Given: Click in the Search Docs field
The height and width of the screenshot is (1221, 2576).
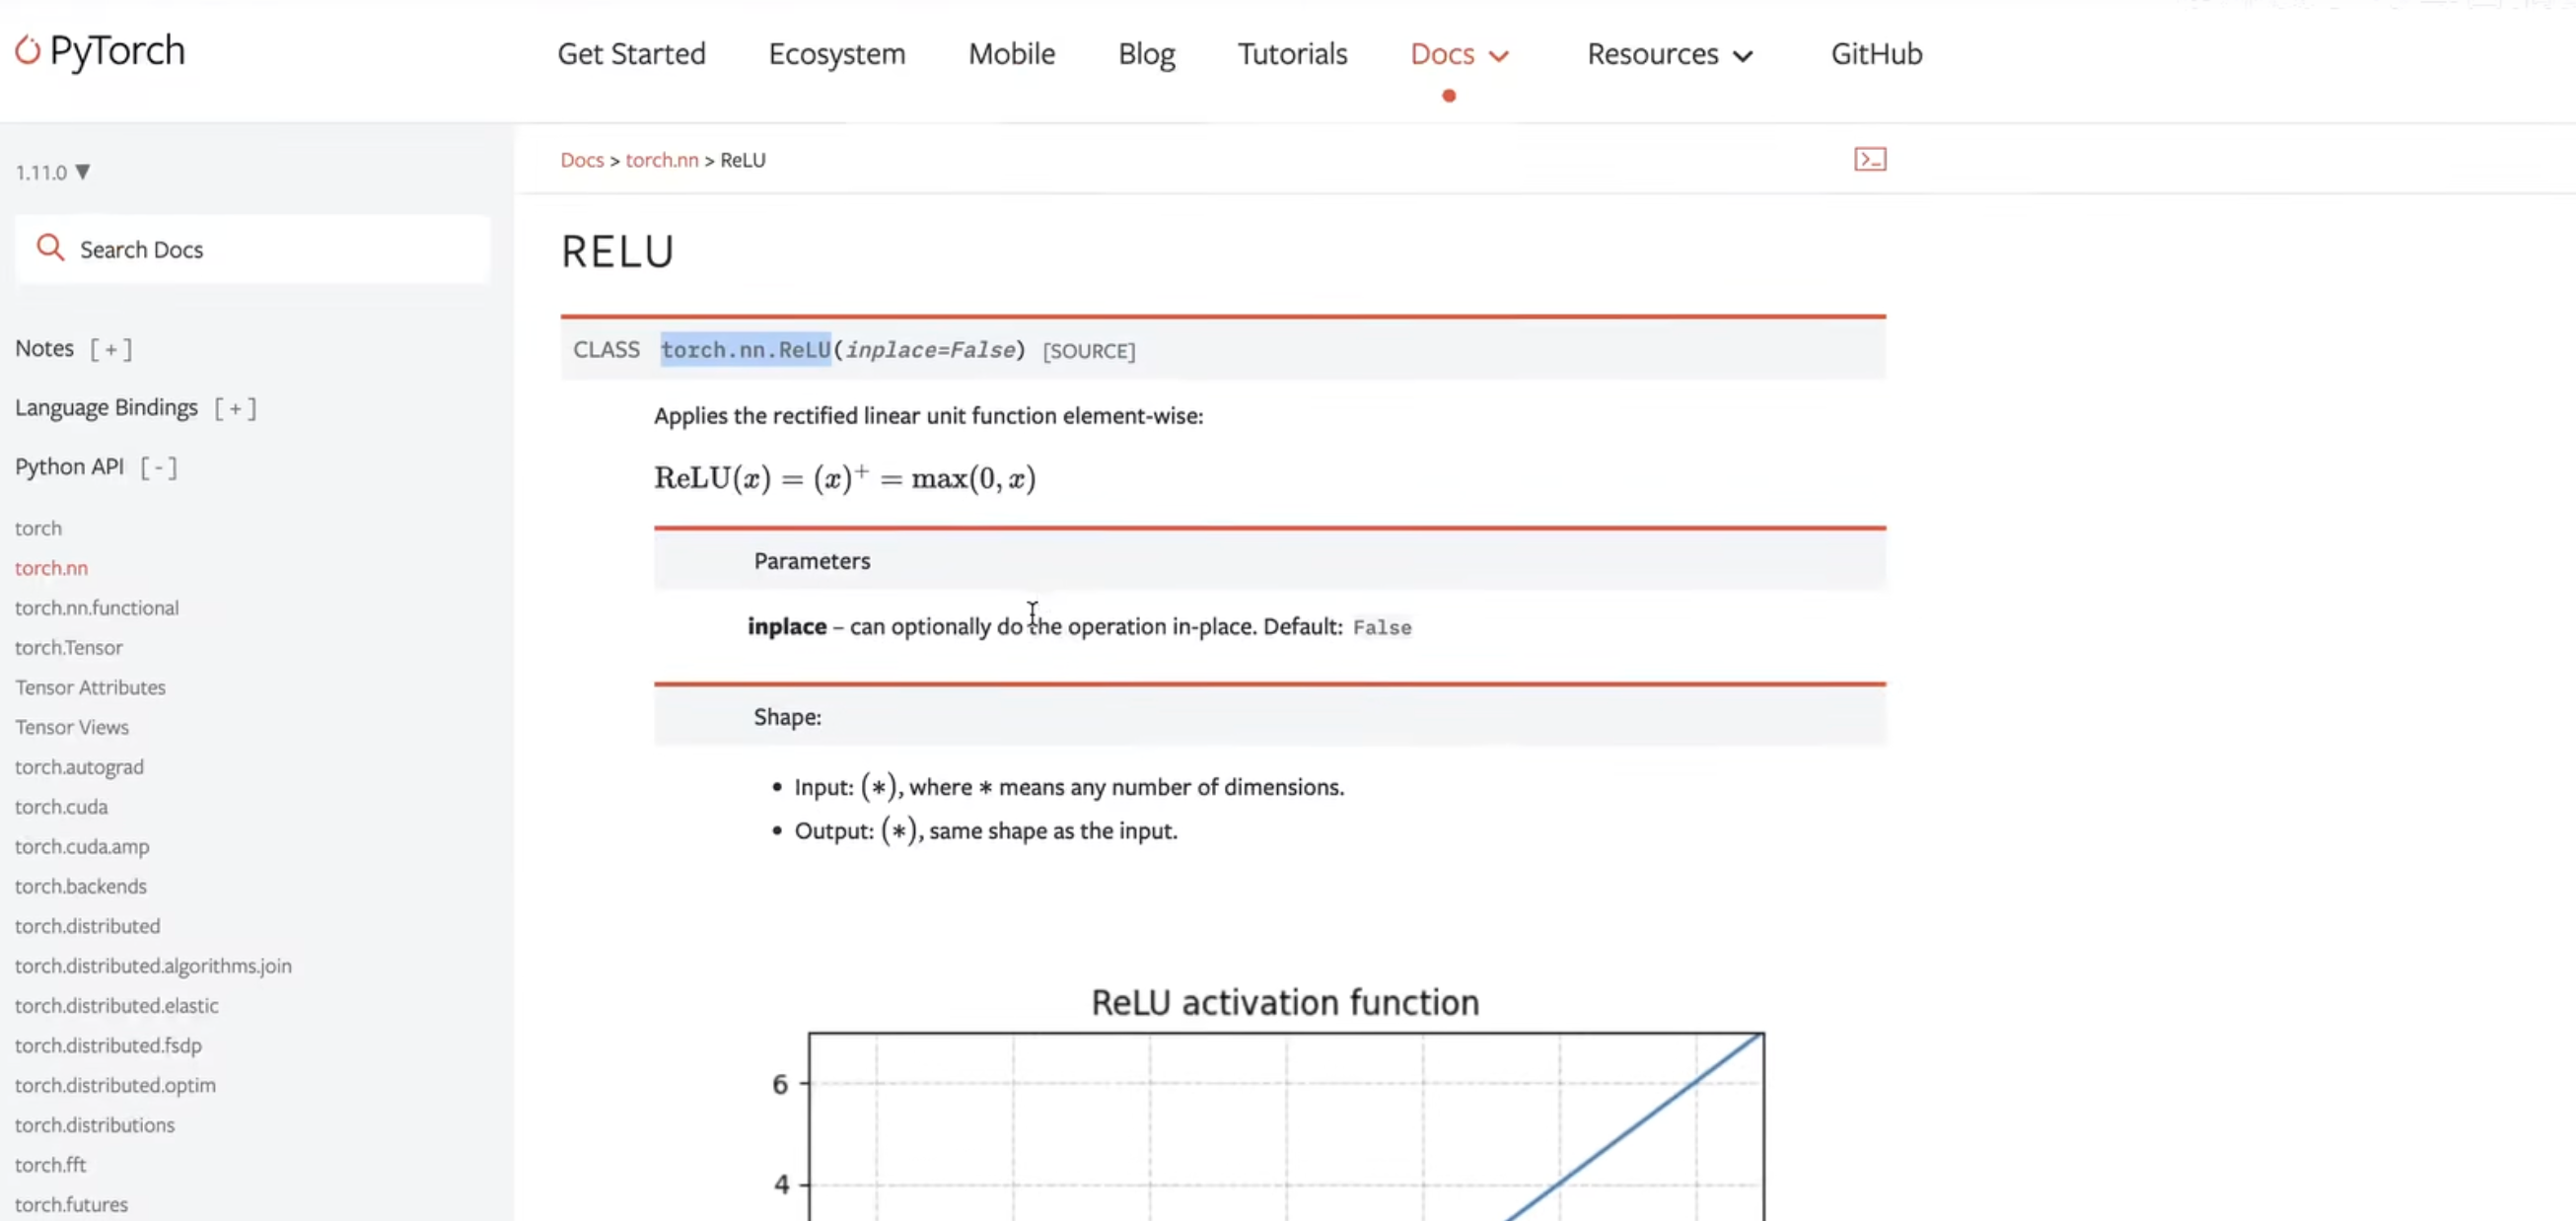Looking at the screenshot, I should tap(253, 249).
